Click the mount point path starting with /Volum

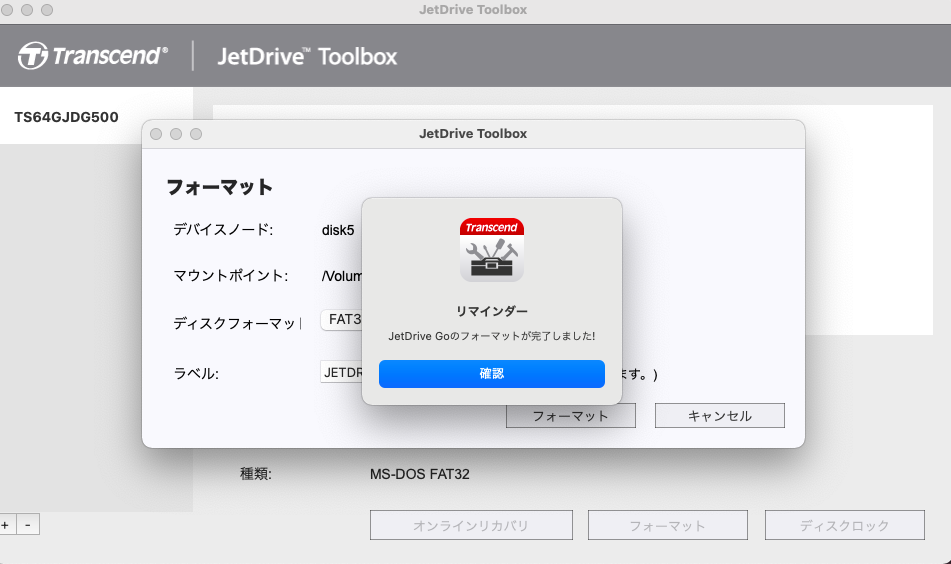[341, 277]
